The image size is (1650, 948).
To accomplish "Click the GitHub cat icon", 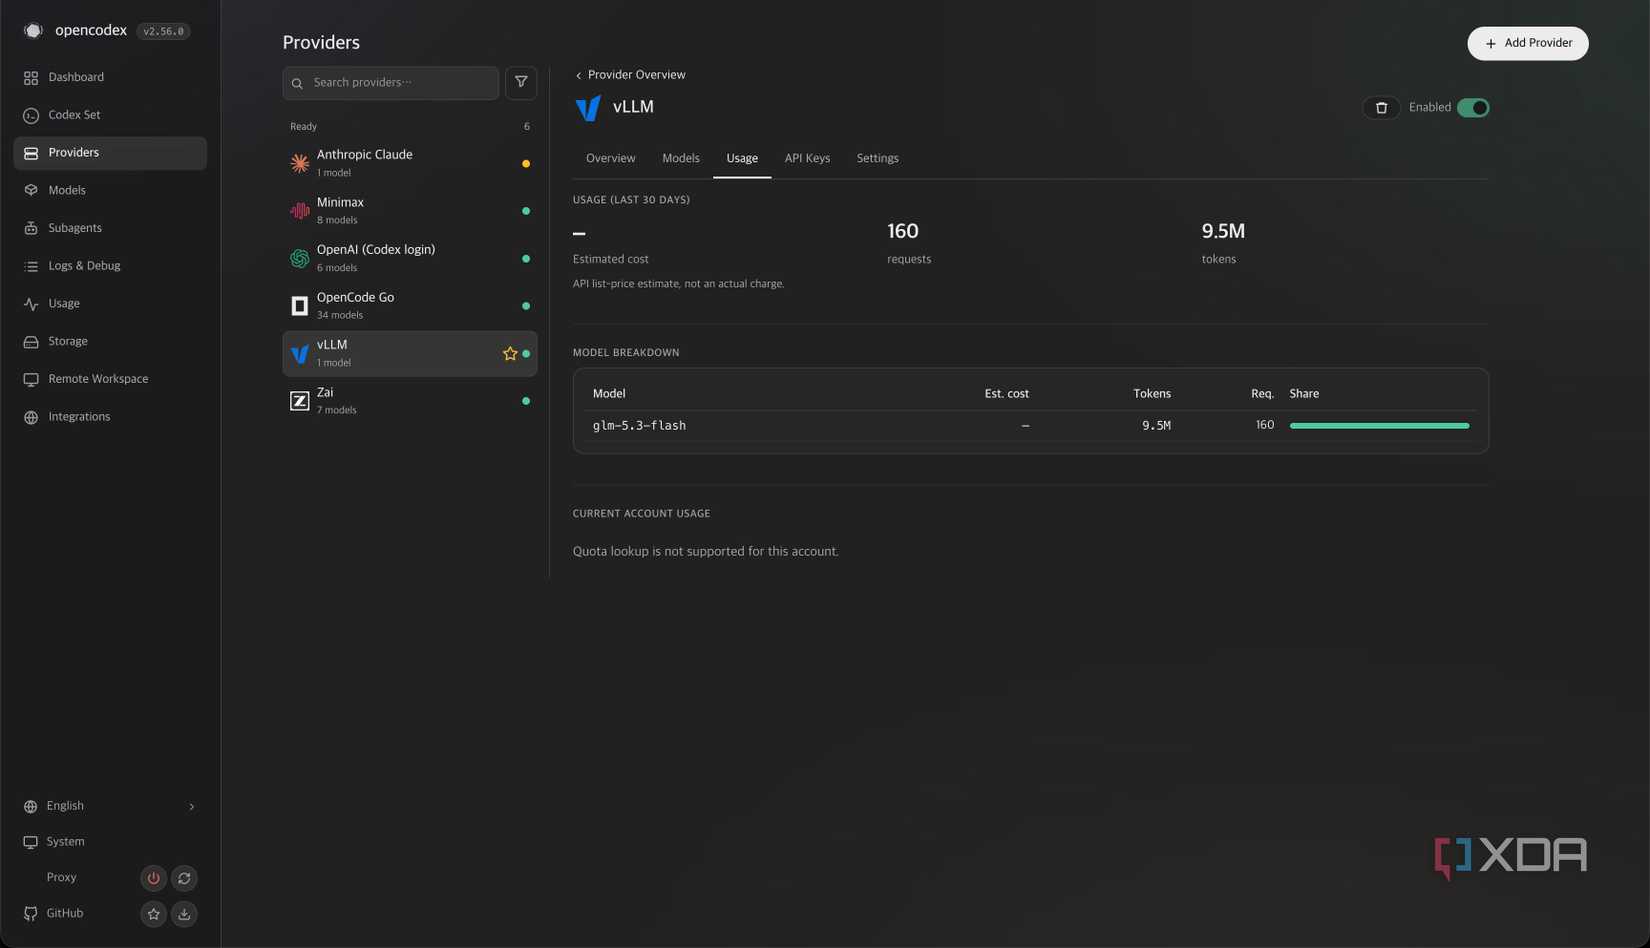I will (x=31, y=914).
